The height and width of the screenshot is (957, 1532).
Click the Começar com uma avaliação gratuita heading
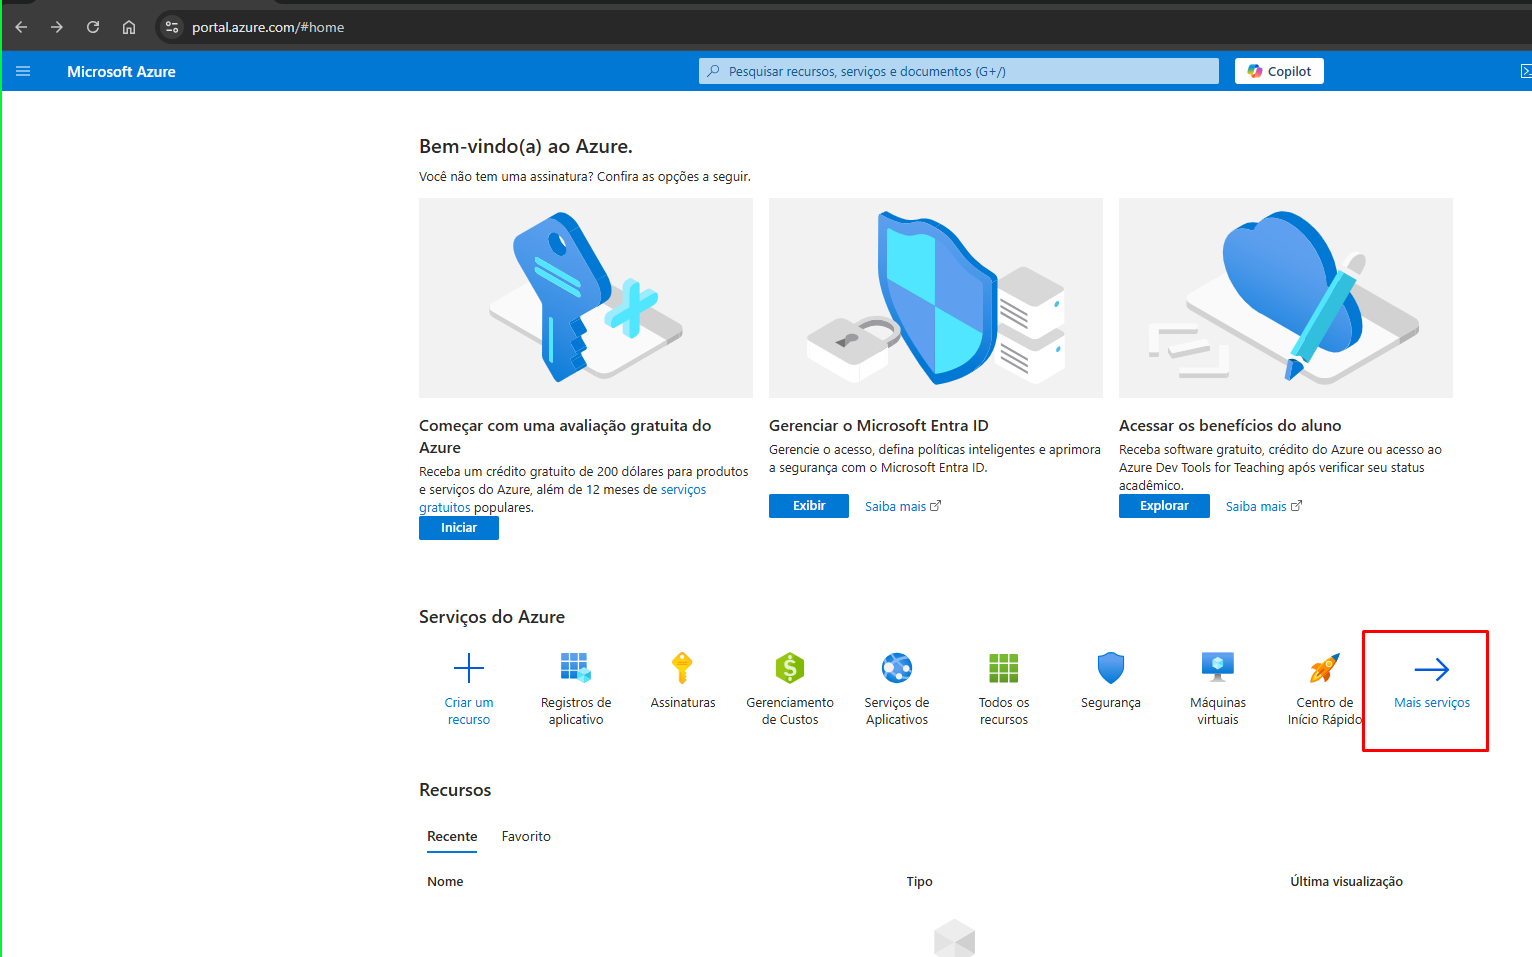565,436
